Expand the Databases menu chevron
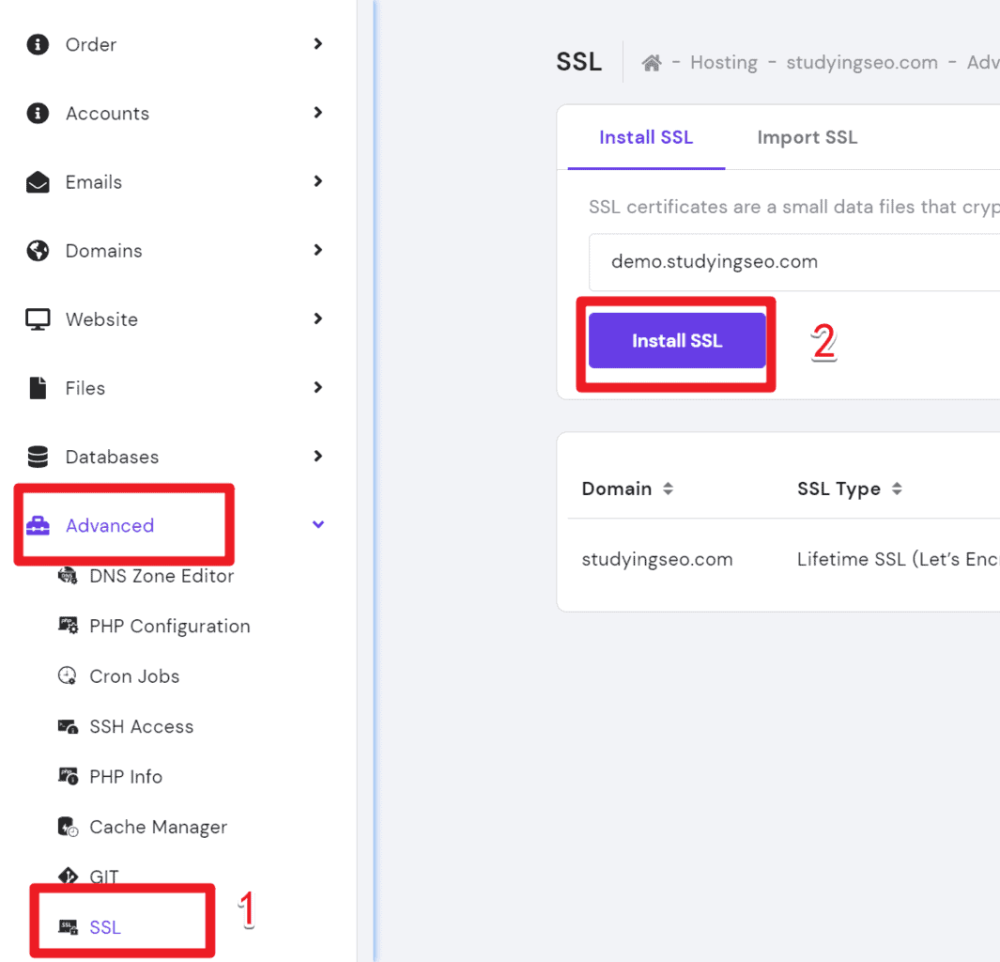Screen dimensions: 1000x962 tap(318, 456)
